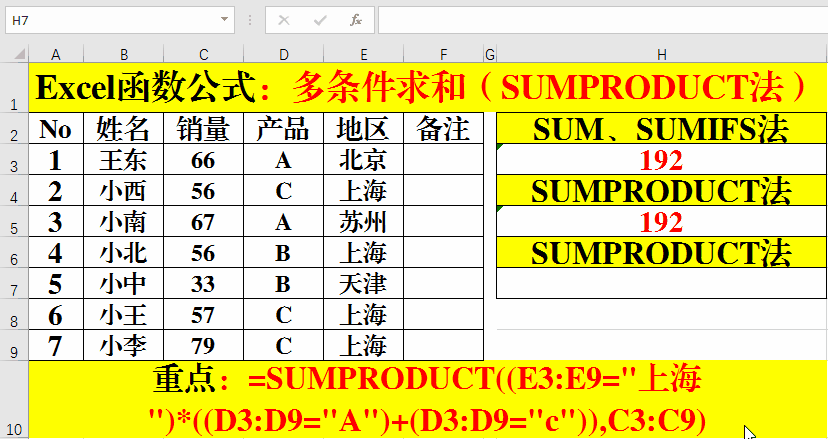Click the 'SUMPRODUCT法' heading in row 4

(x=662, y=191)
